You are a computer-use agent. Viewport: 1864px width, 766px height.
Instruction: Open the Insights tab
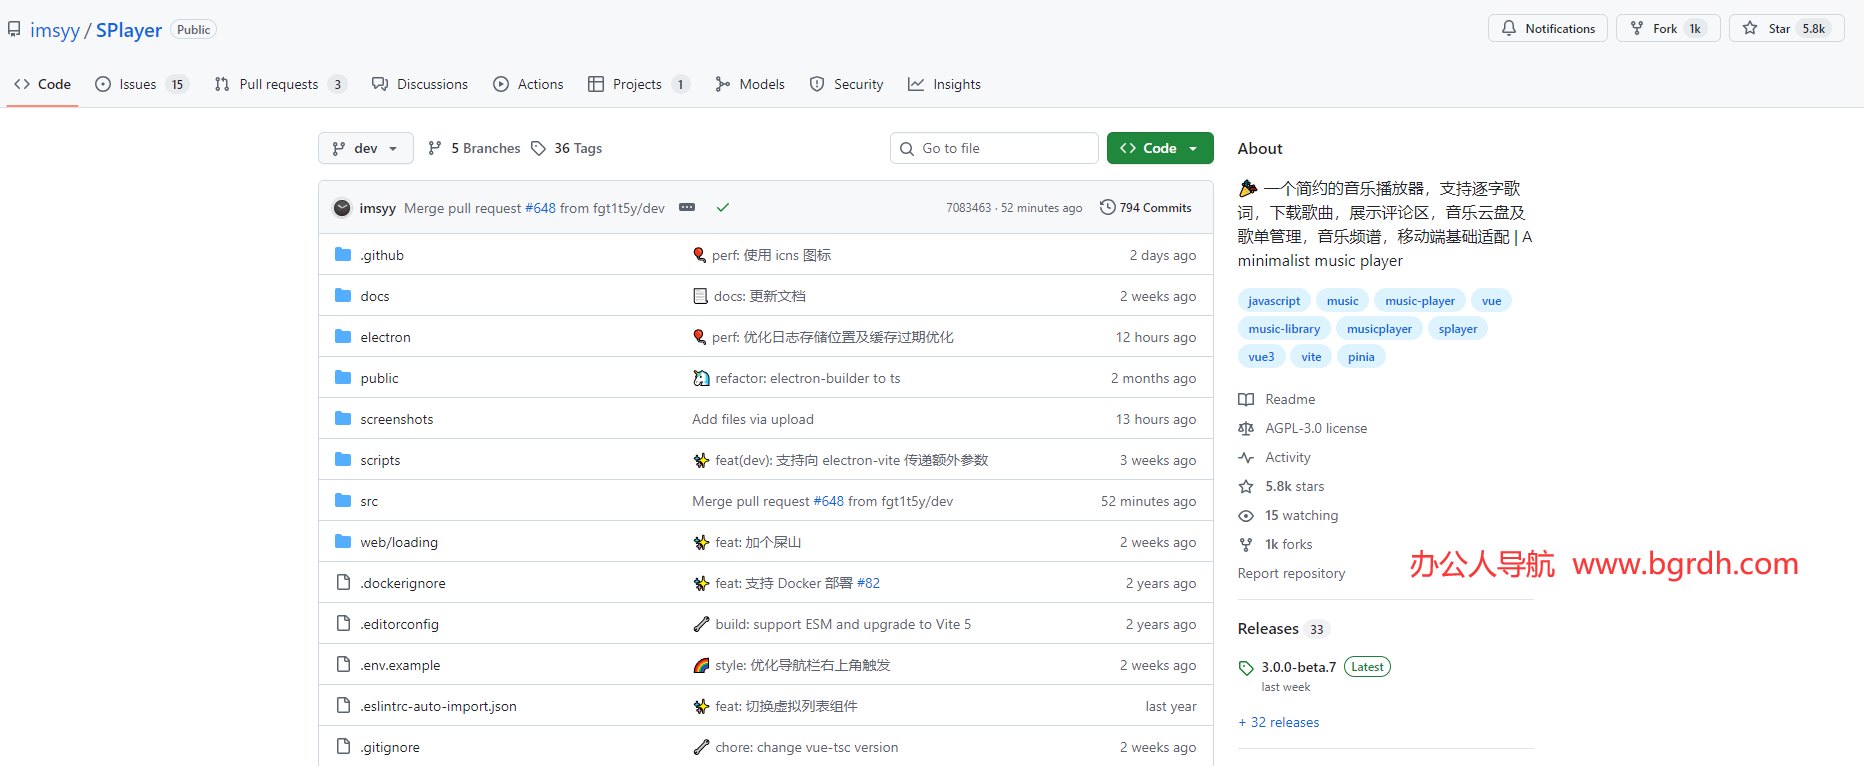point(945,84)
